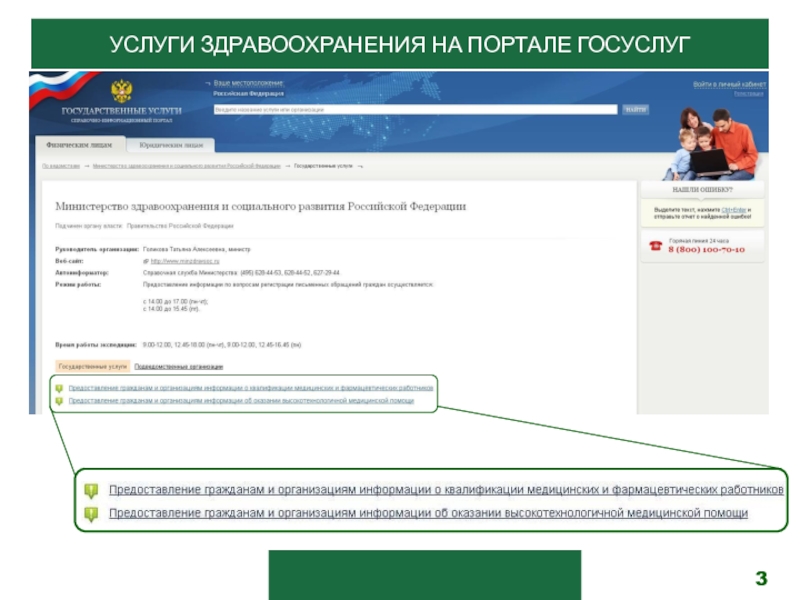Open the ministry website URL link
This screenshot has height=600, width=800.
[185, 261]
